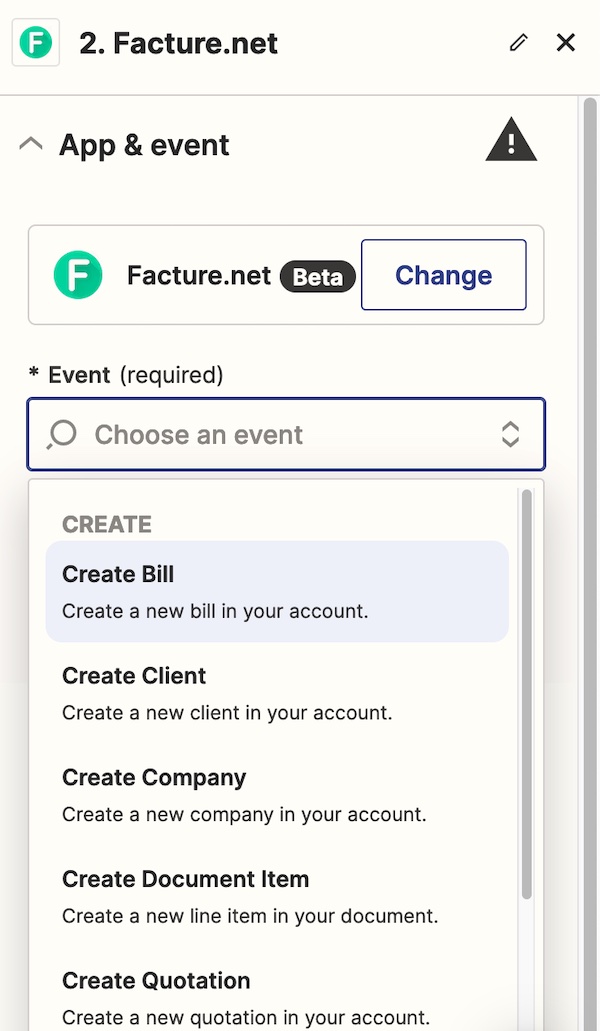Open the Choose an event field
Image resolution: width=600 pixels, height=1031 pixels.
tap(286, 434)
